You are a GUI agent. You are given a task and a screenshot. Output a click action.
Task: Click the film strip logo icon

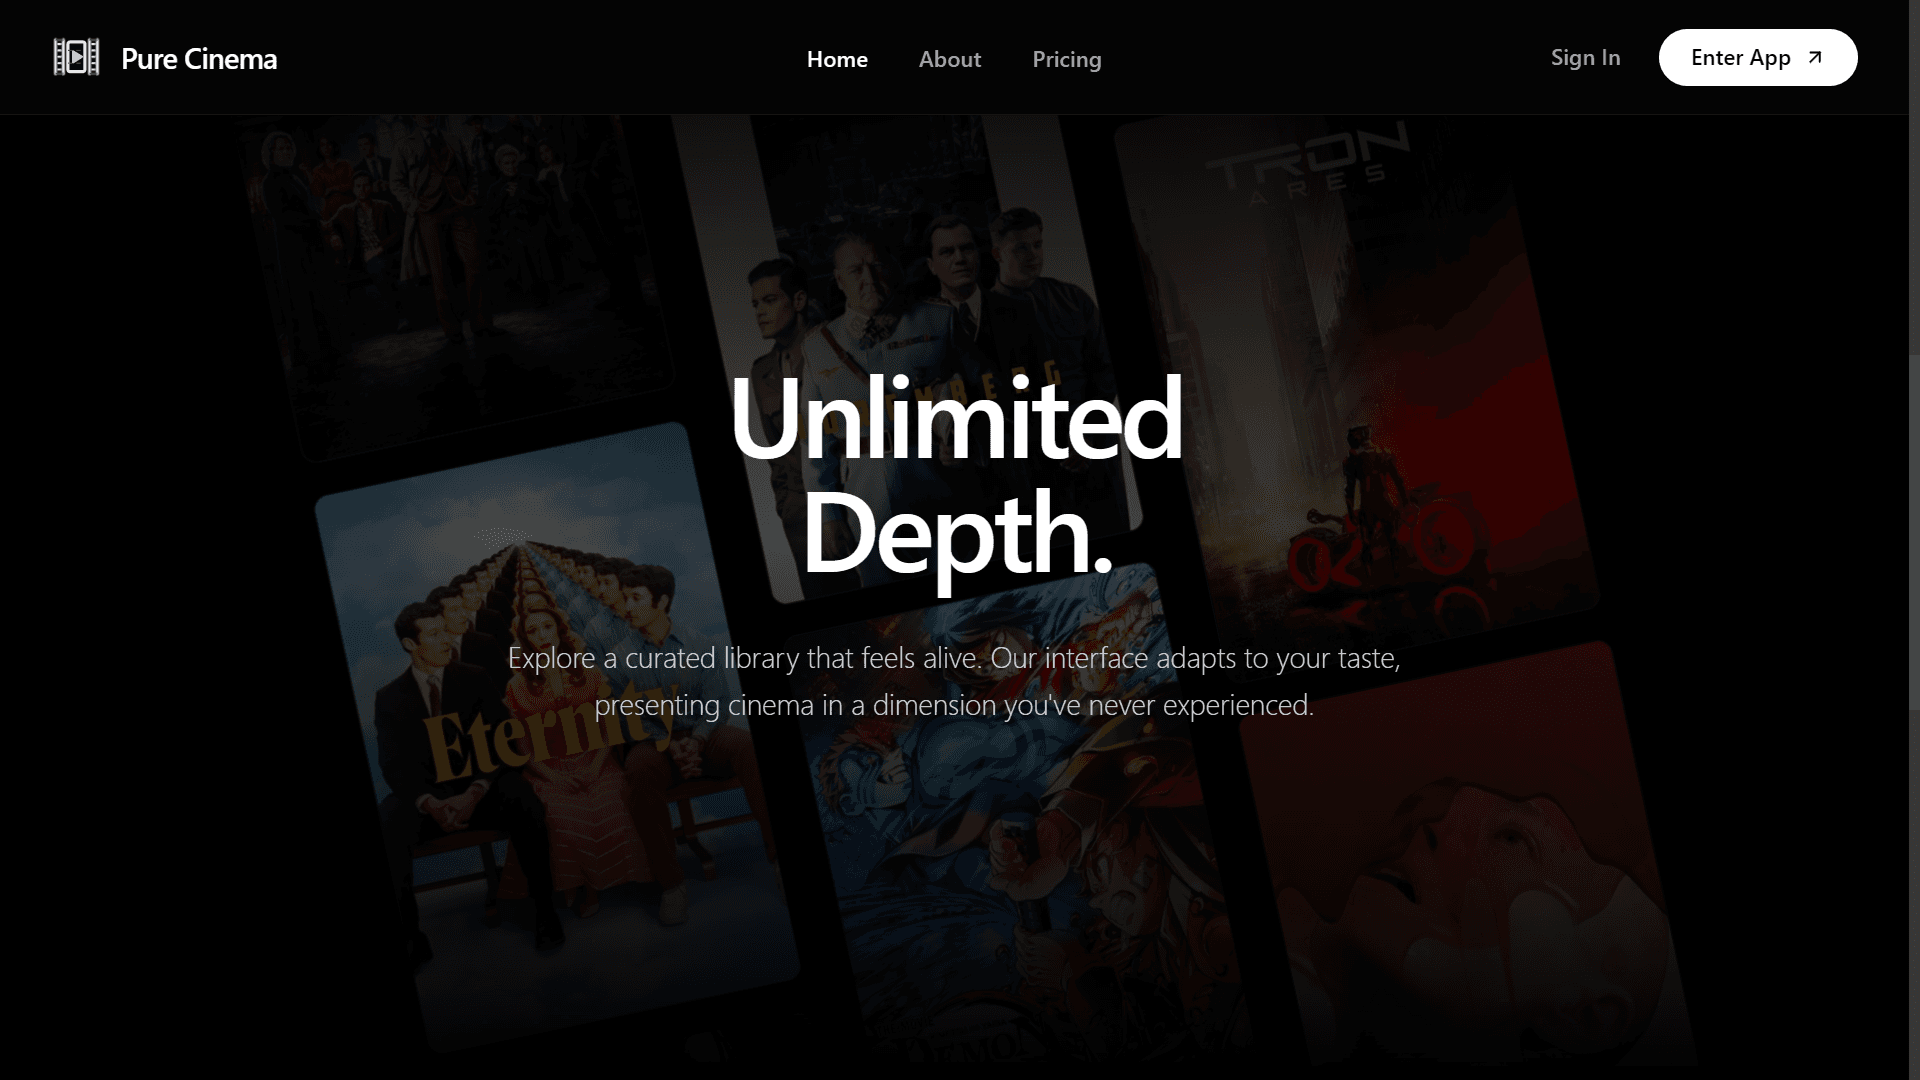point(76,58)
